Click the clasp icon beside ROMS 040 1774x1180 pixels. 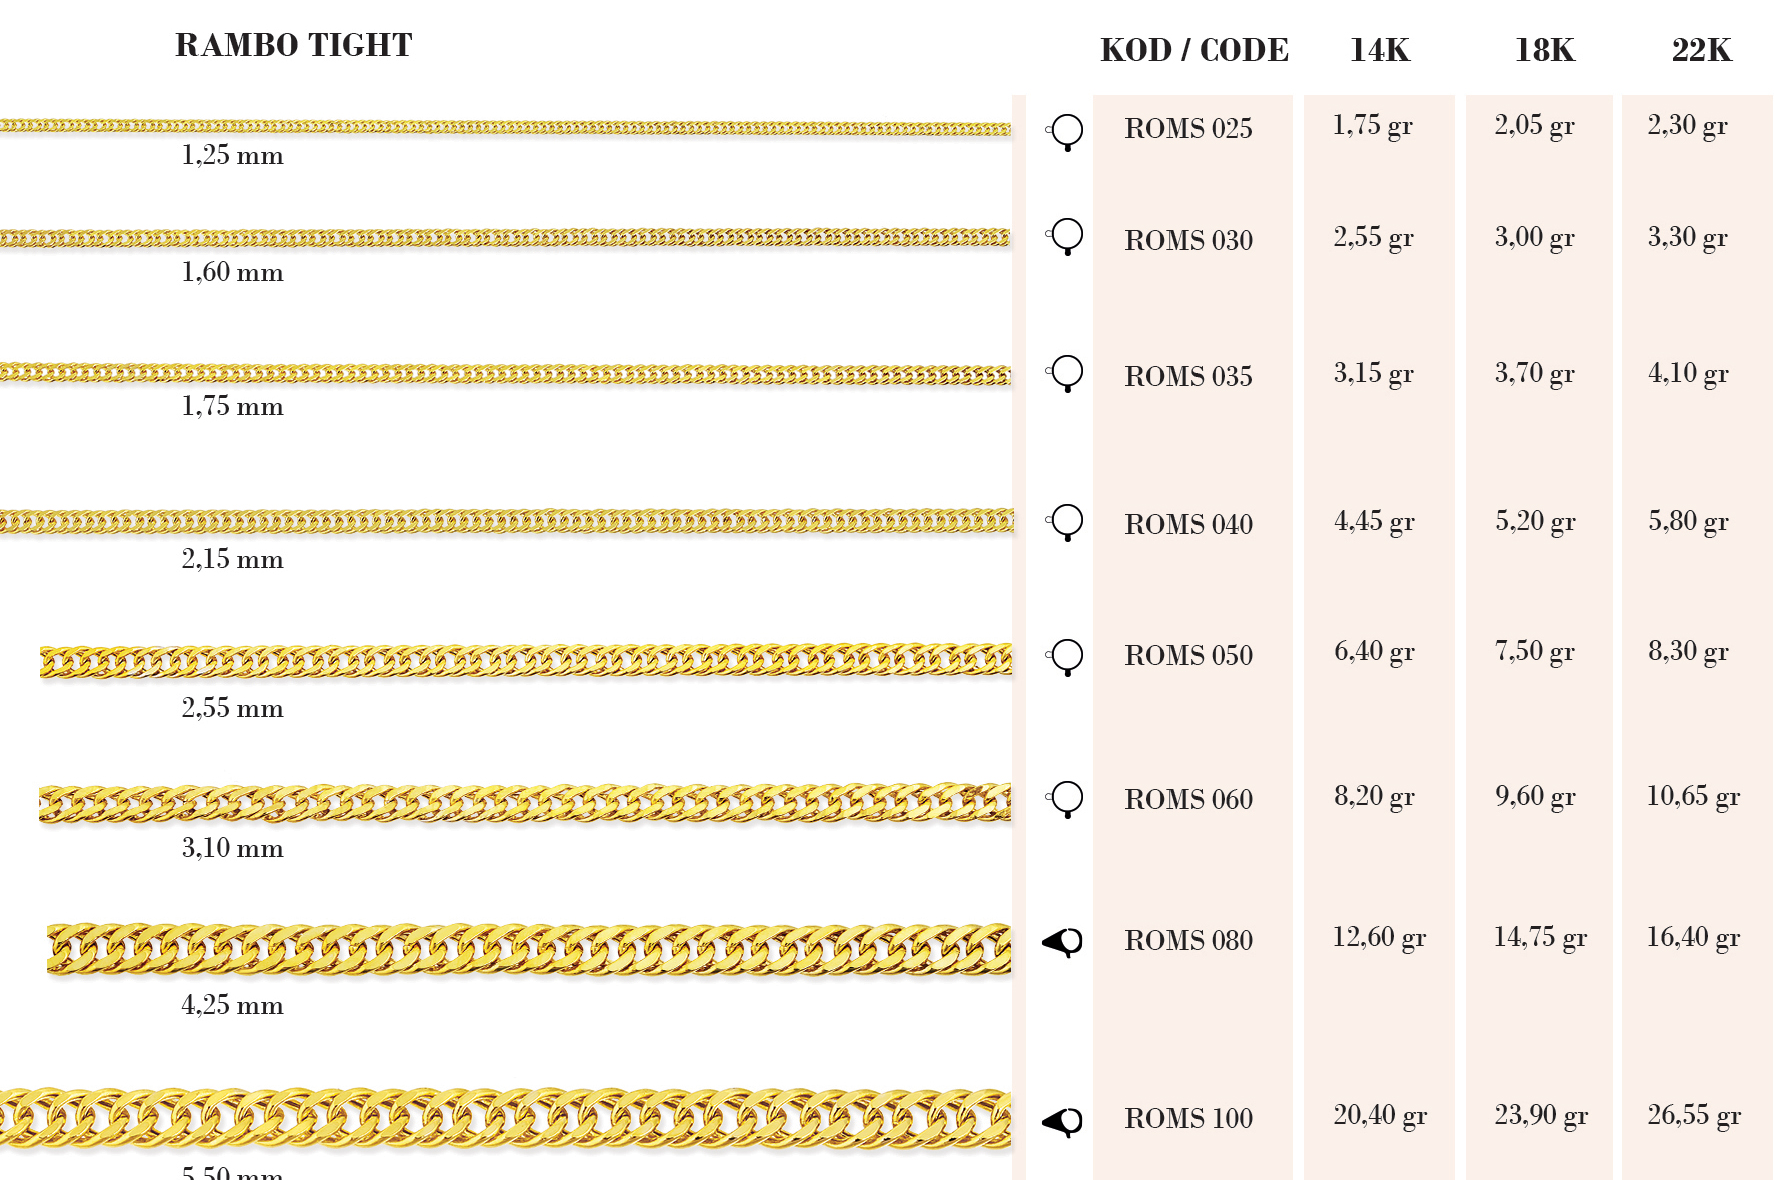(1066, 522)
